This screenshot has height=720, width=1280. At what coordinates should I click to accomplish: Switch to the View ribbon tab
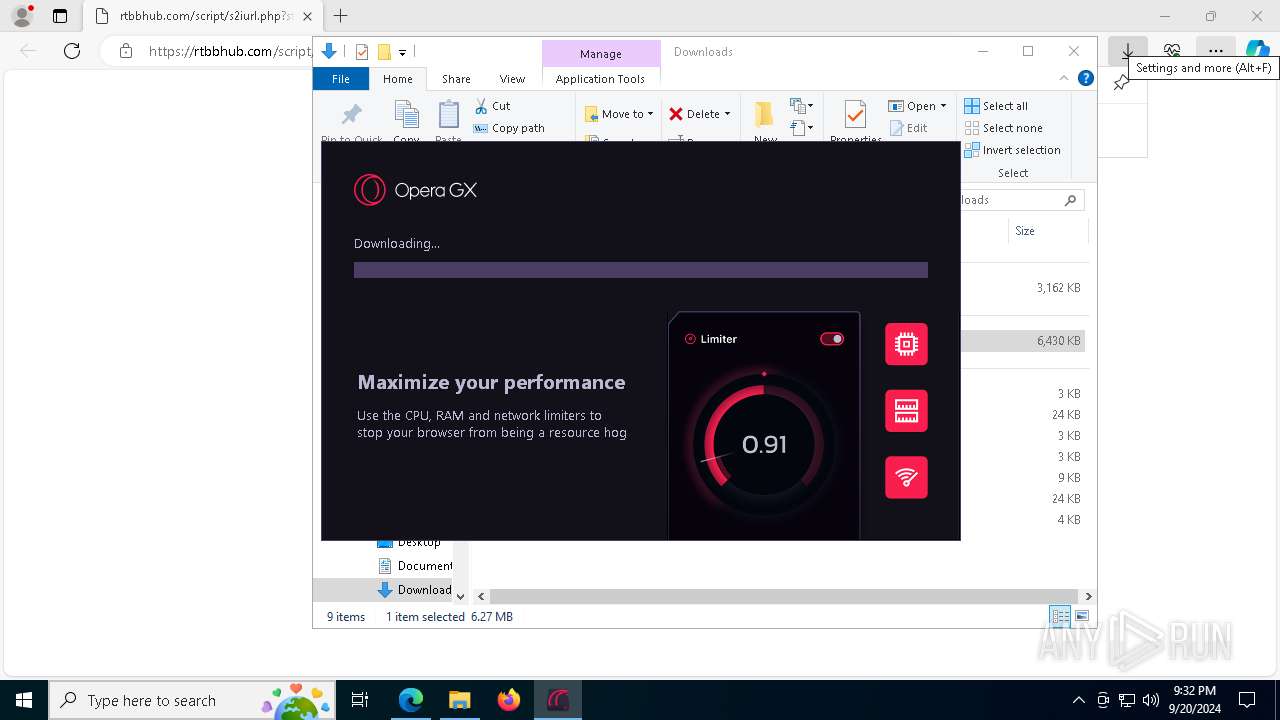click(512, 79)
